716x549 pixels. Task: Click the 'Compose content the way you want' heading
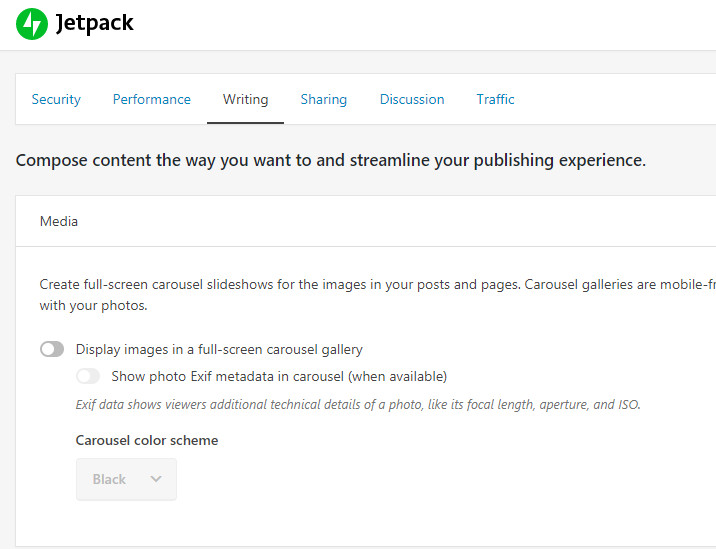pyautogui.click(x=331, y=160)
